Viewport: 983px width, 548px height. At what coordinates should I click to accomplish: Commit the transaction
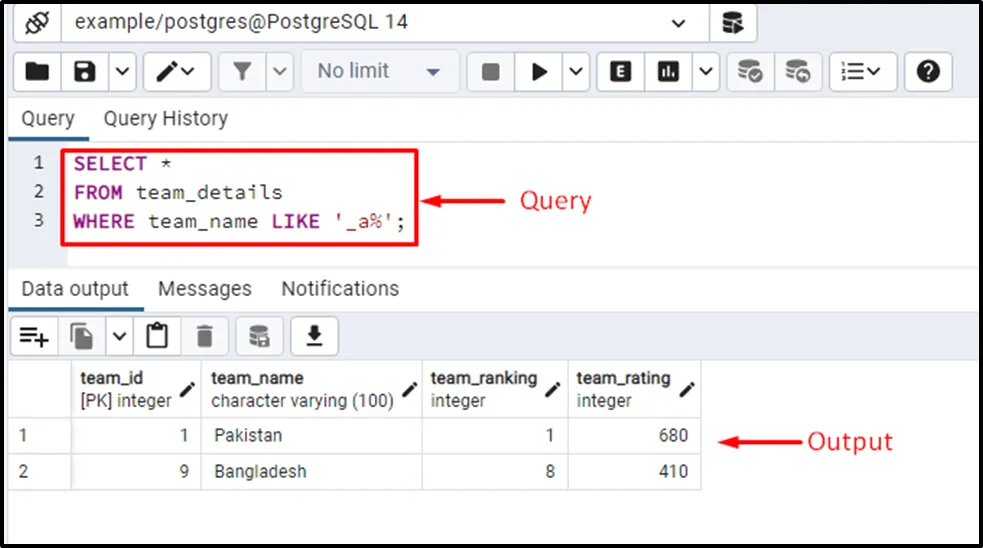coord(750,71)
